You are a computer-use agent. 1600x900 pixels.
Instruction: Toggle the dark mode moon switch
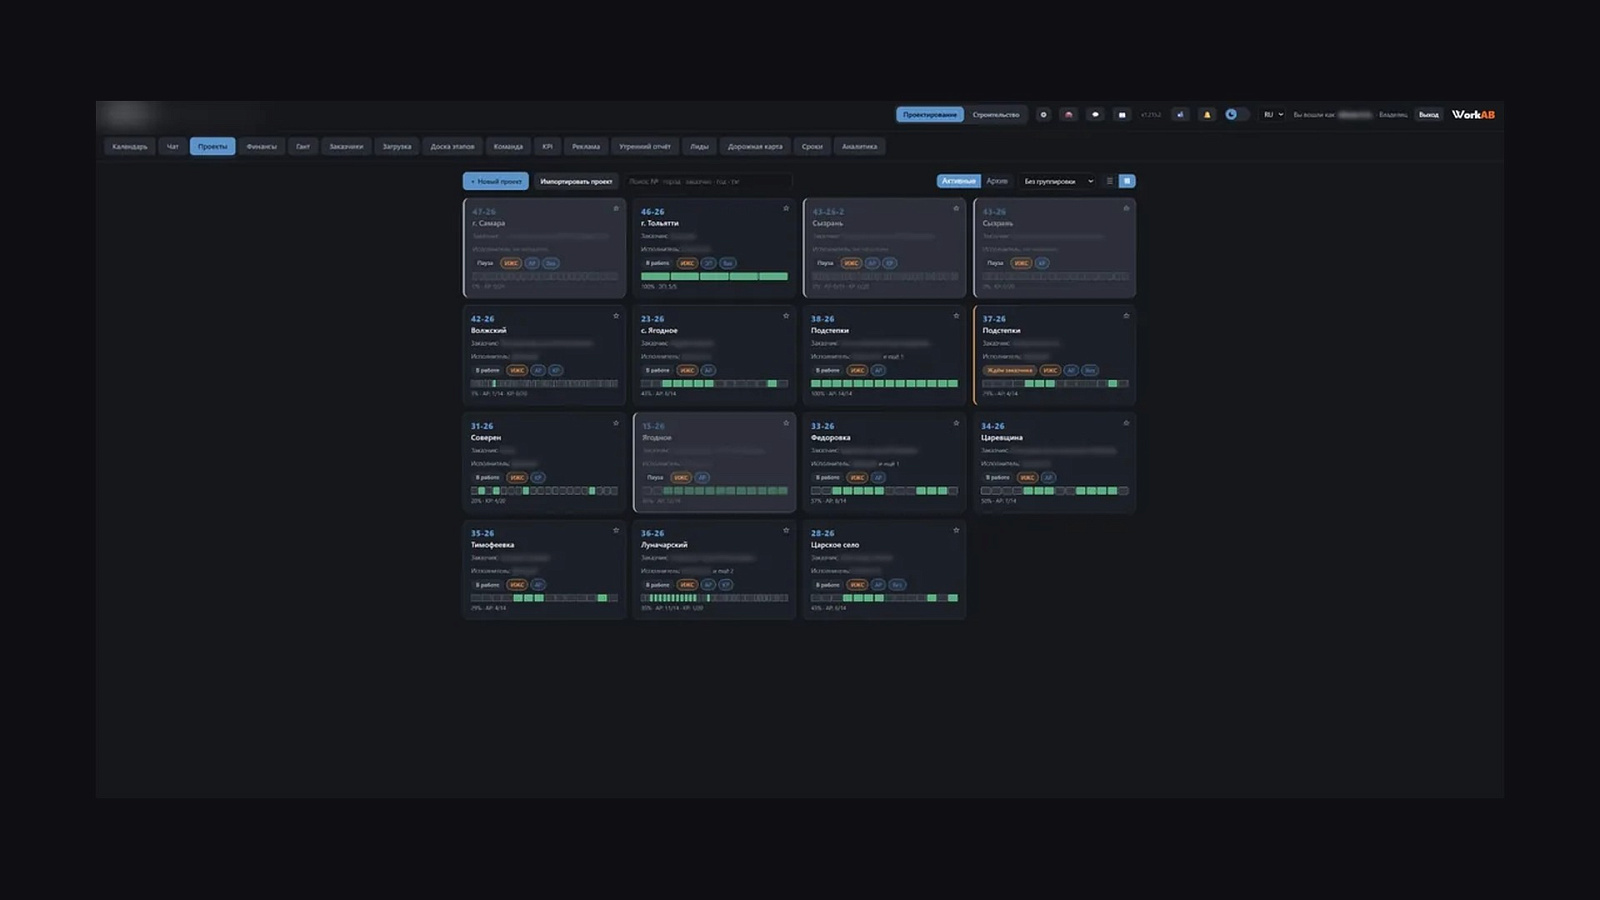(1236, 115)
